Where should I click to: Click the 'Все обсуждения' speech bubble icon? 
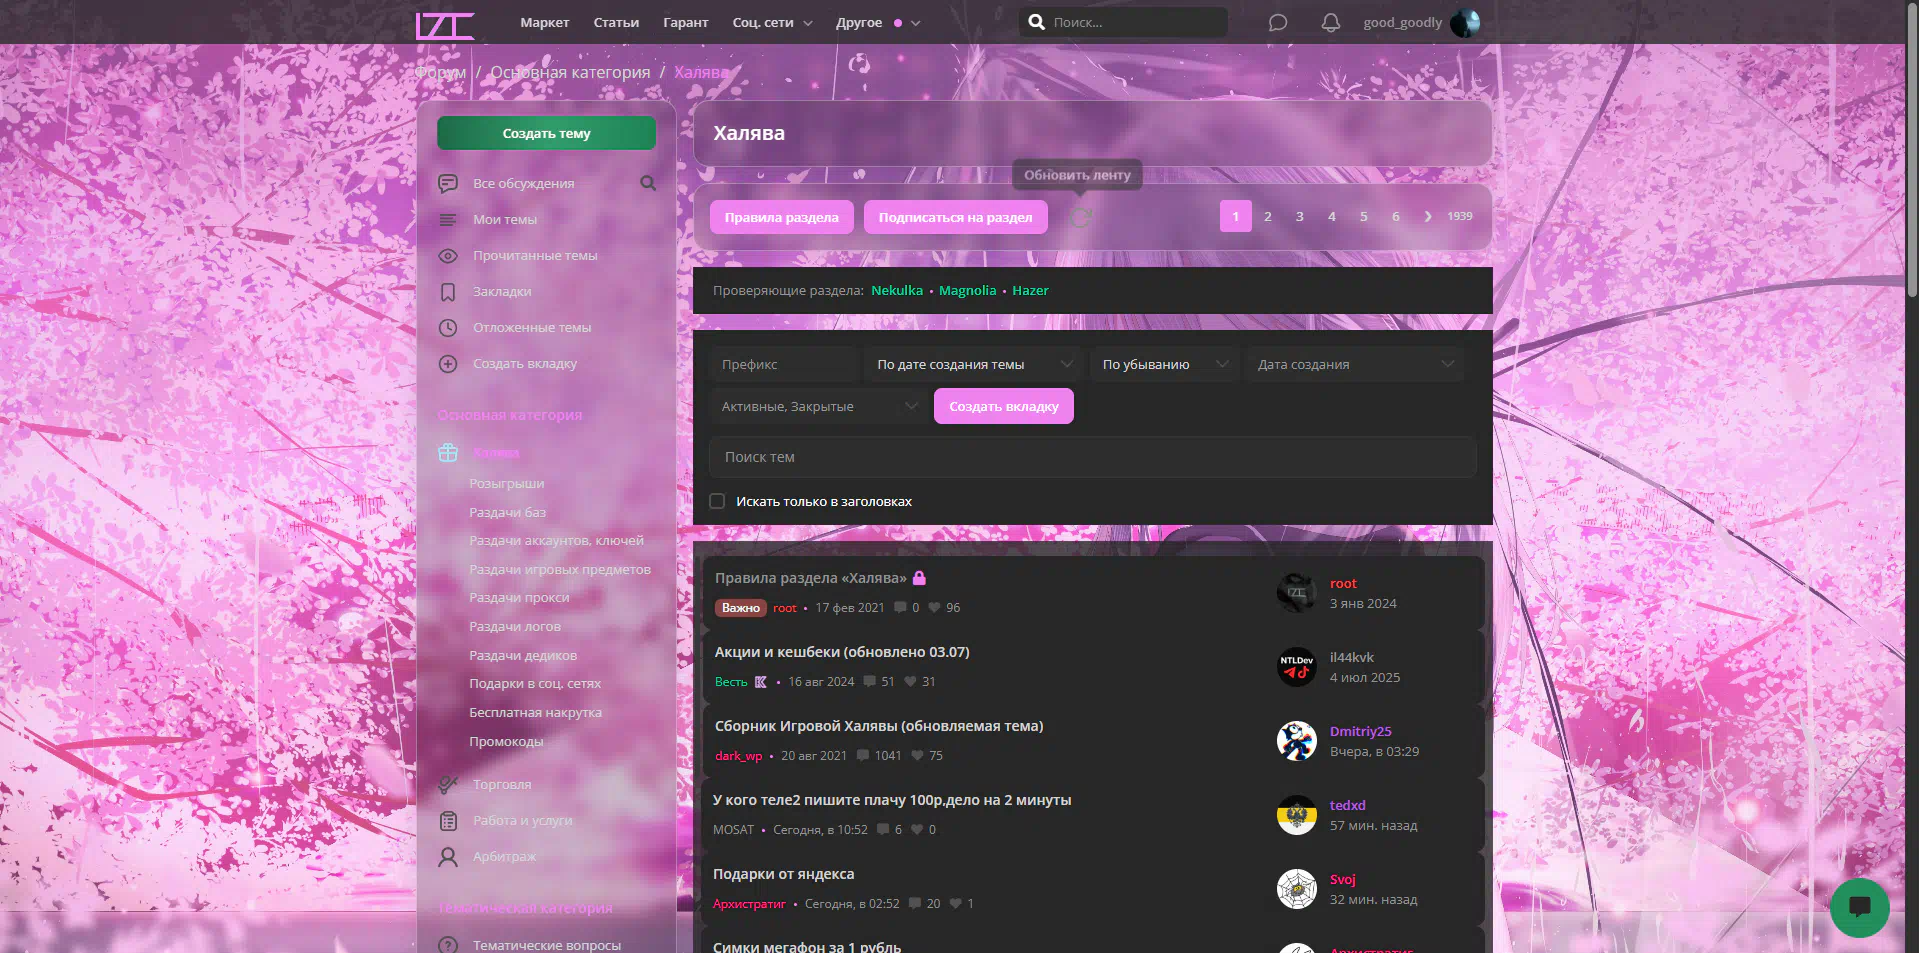pos(448,184)
